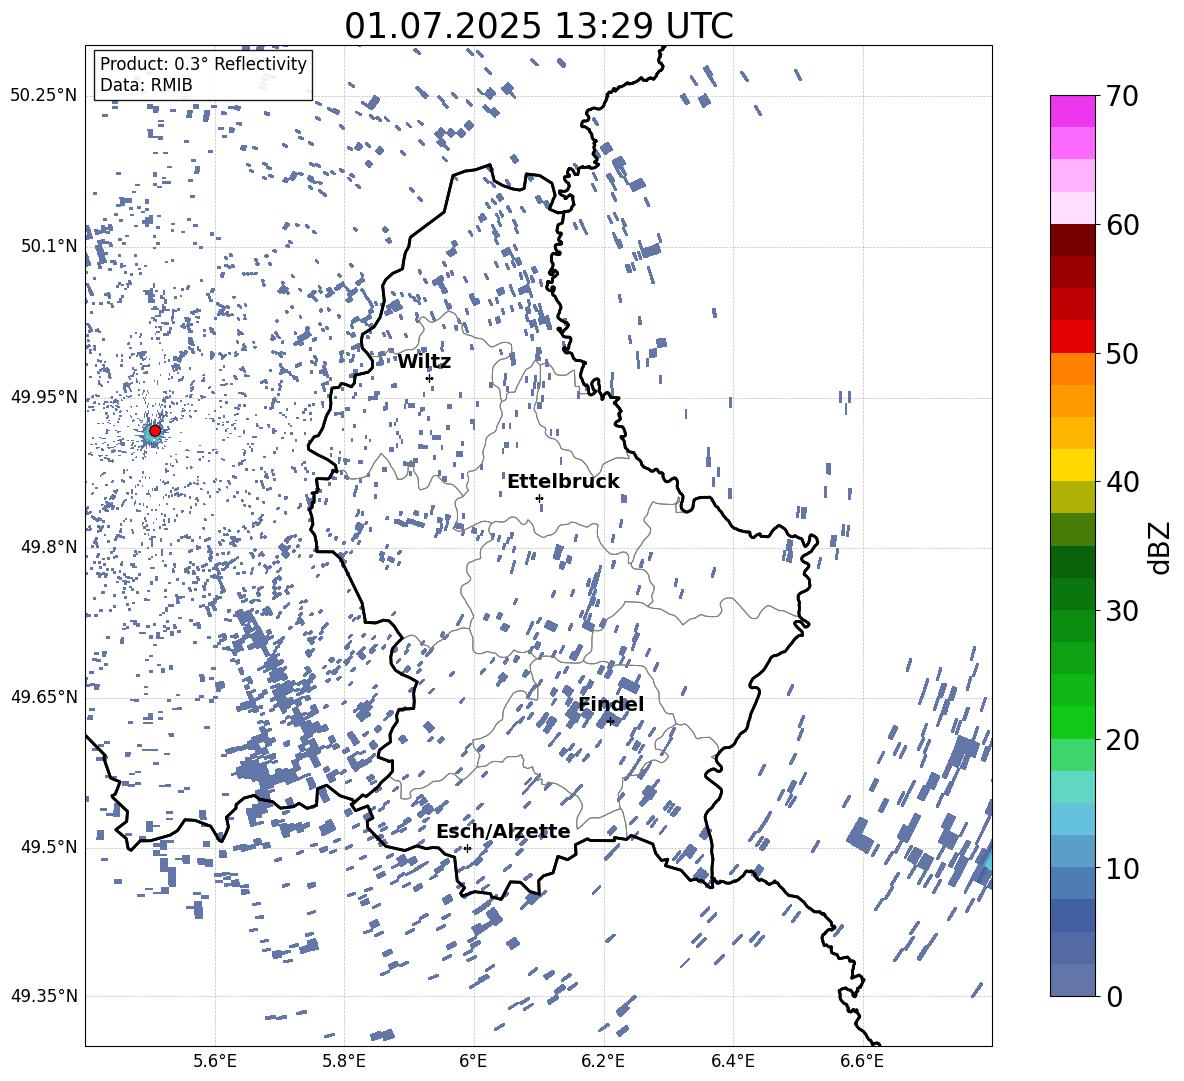Click the dBZ colorbar axis label
Image resolution: width=1184 pixels, height=1081 pixels.
[x=1161, y=547]
